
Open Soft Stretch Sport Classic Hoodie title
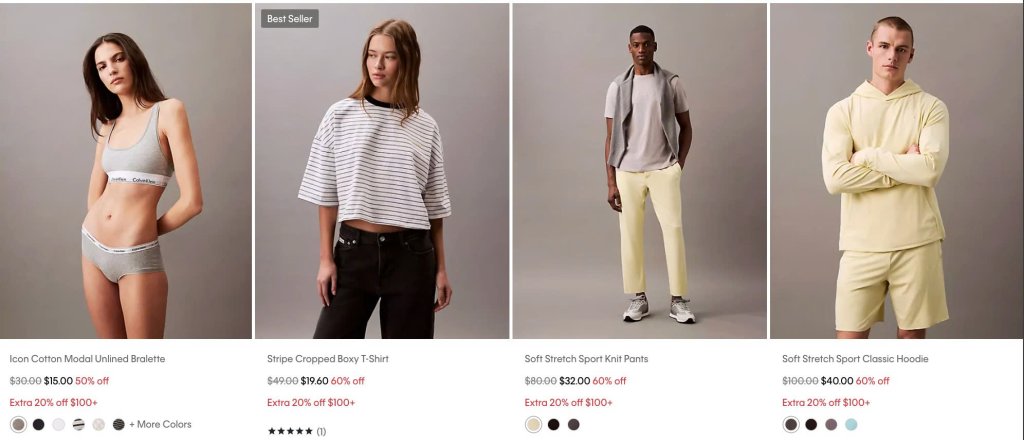(855, 358)
